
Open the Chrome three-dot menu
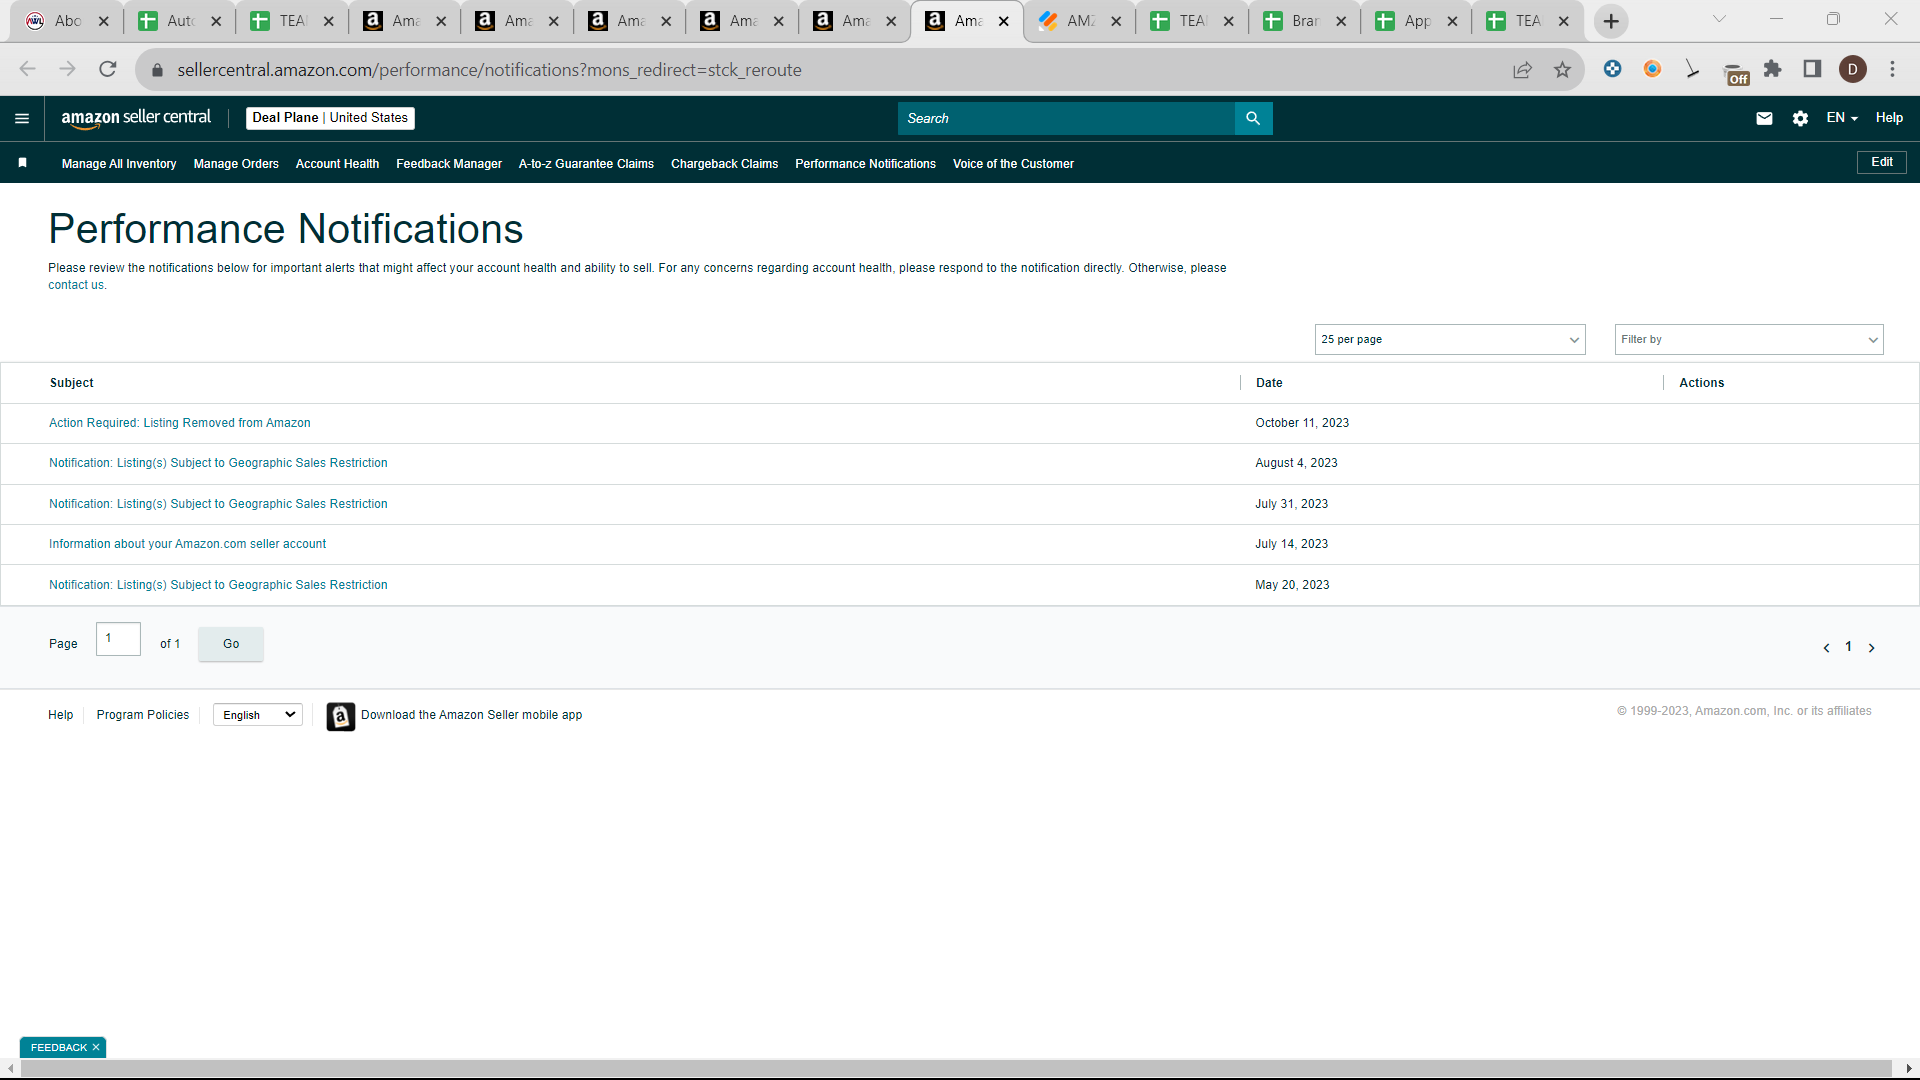tap(1893, 69)
